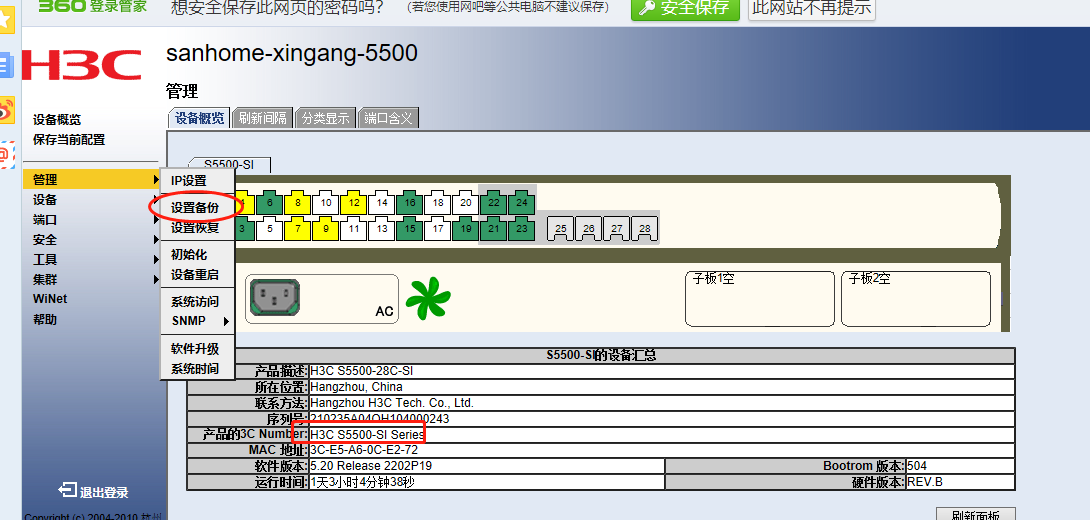Open 帮助 in the left navigation
Image resolution: width=1090 pixels, height=520 pixels.
[45, 320]
